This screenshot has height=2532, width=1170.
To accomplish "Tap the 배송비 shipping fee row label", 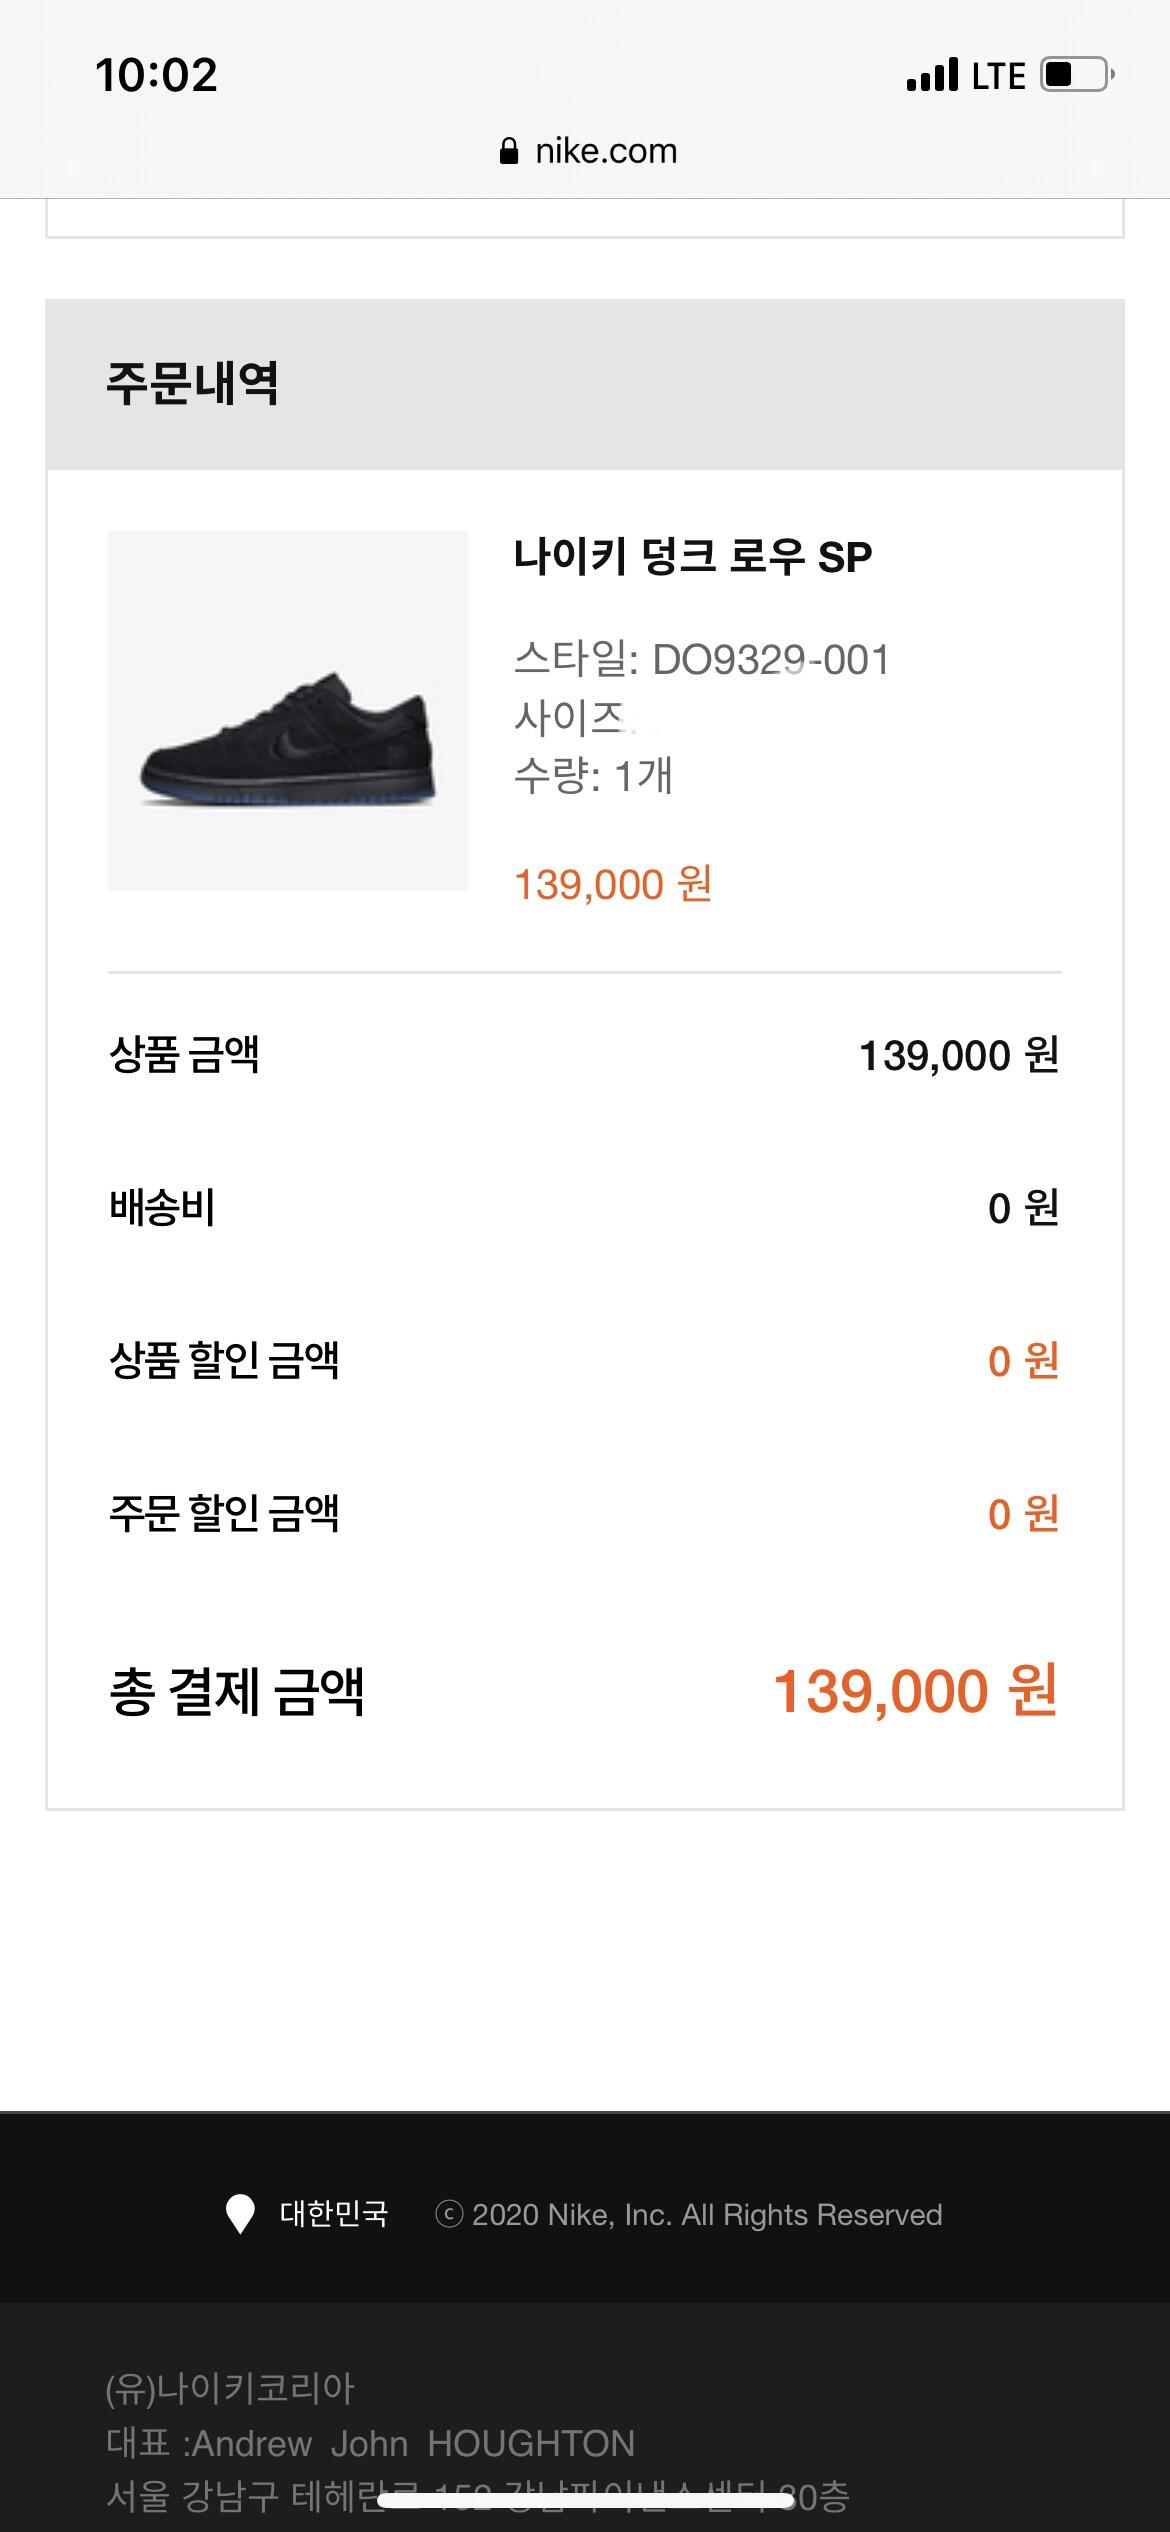I will [162, 1207].
